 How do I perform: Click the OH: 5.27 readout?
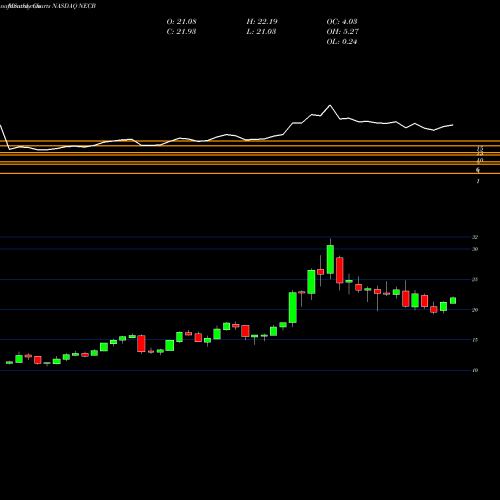click(x=342, y=32)
